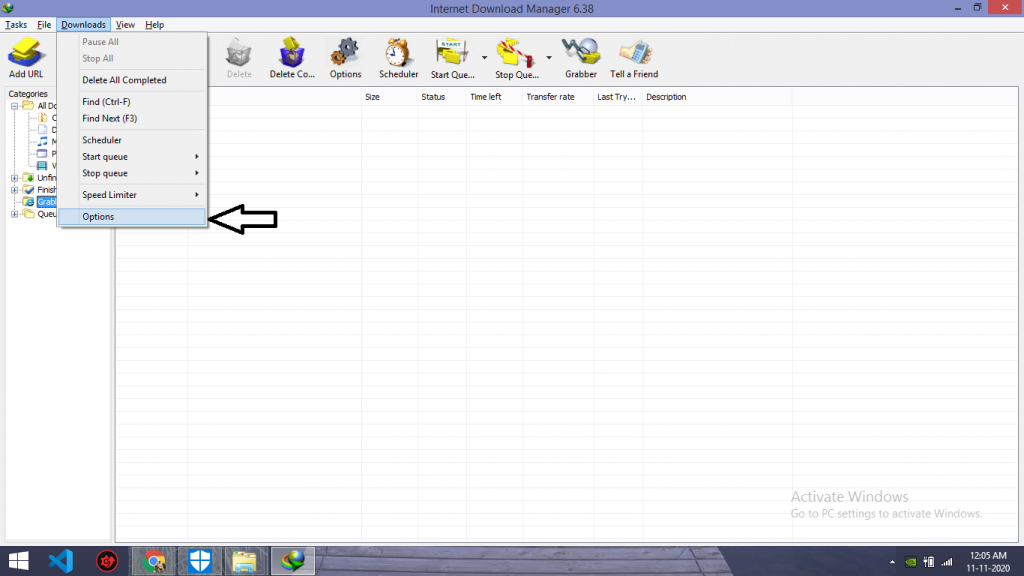This screenshot has height=576, width=1024.
Task: Open the View menu
Action: click(x=125, y=25)
